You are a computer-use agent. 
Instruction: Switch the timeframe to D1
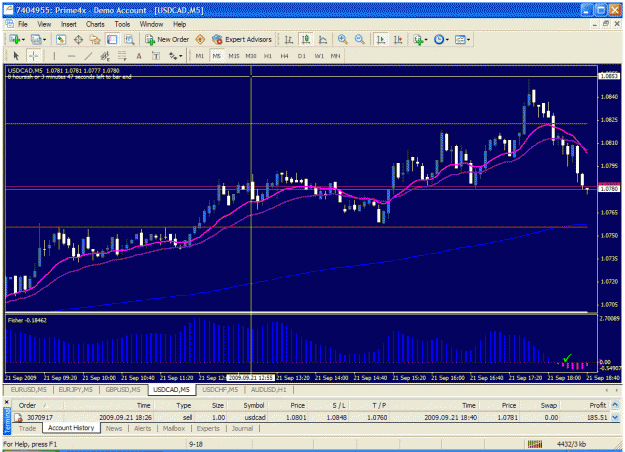coord(302,56)
